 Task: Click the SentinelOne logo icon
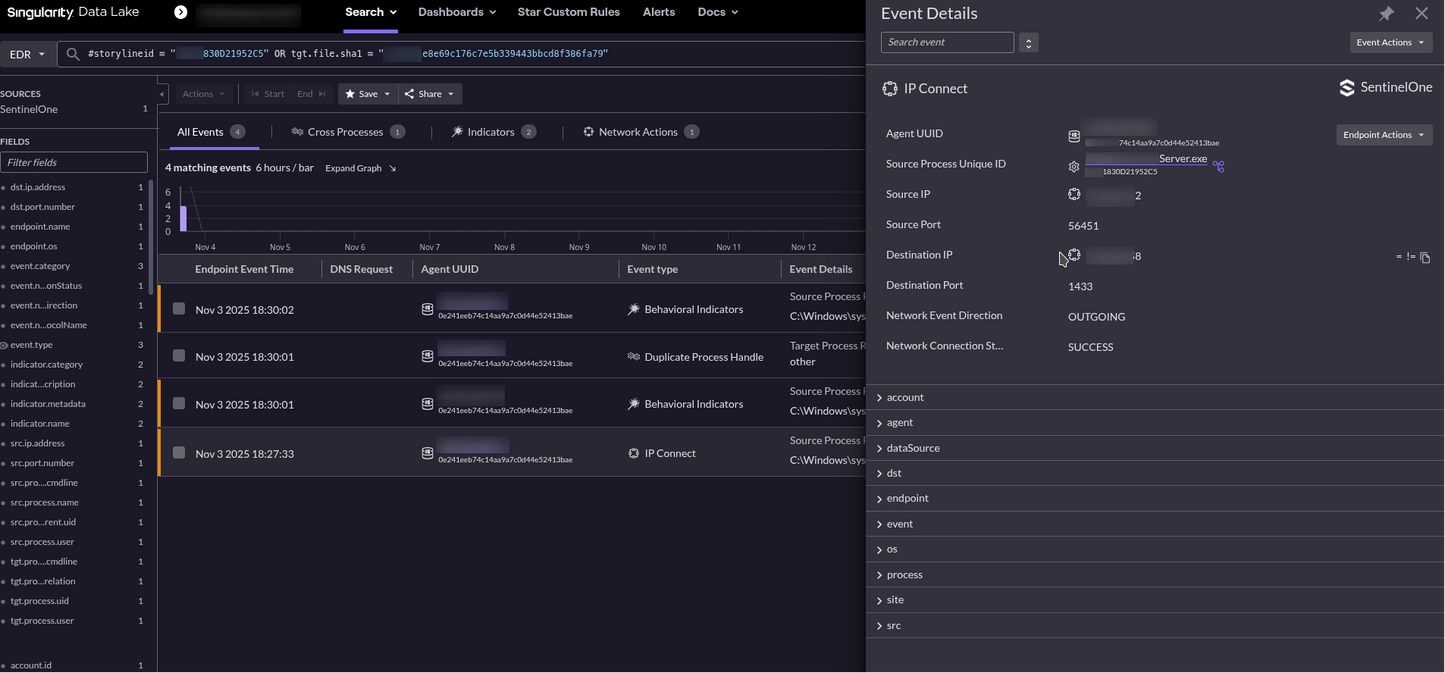1347,87
